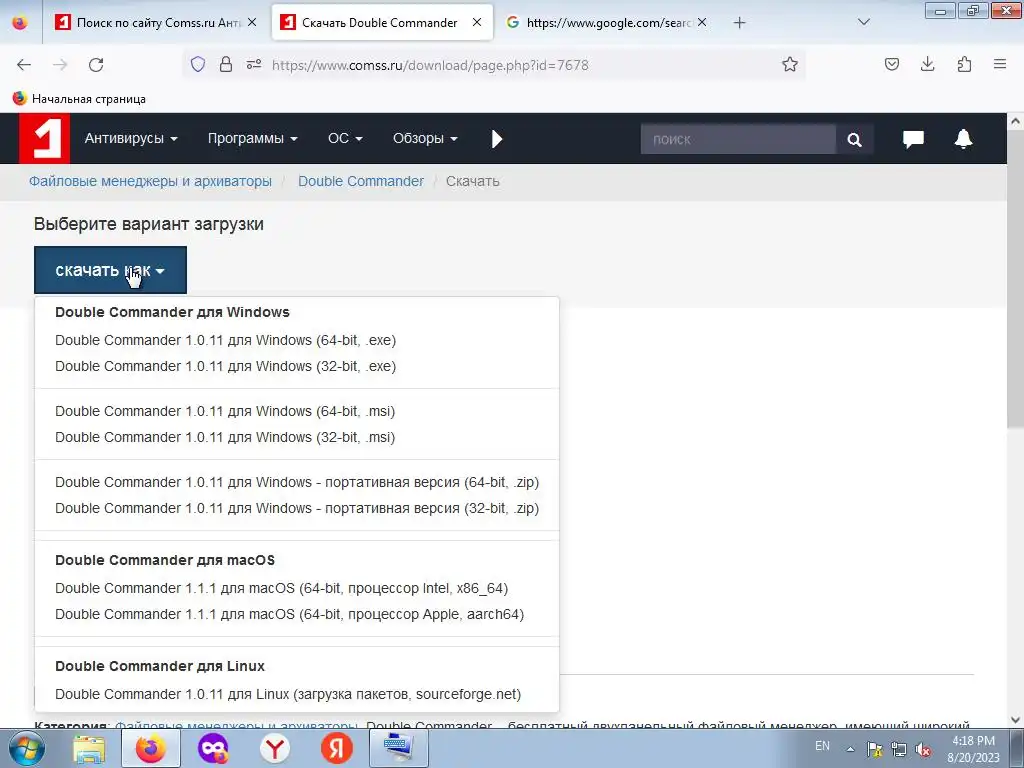Select Linux sourceforge.net packages download
Screen dimensions: 1024x768
(288, 694)
